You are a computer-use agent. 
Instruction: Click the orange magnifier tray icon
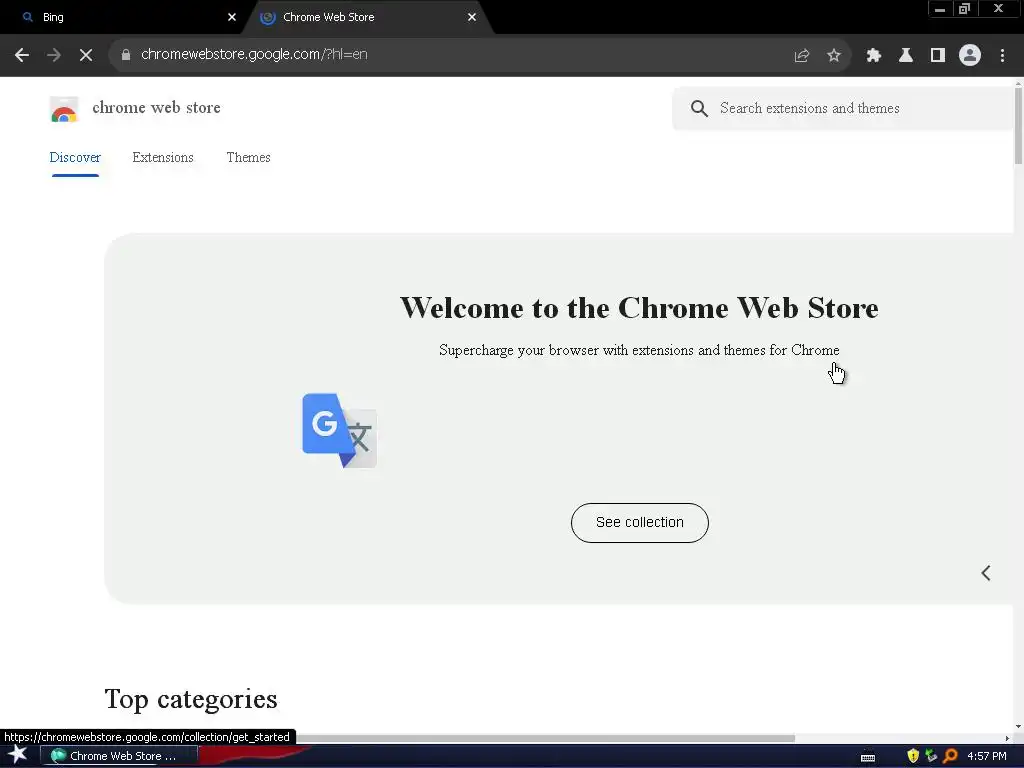(x=950, y=756)
